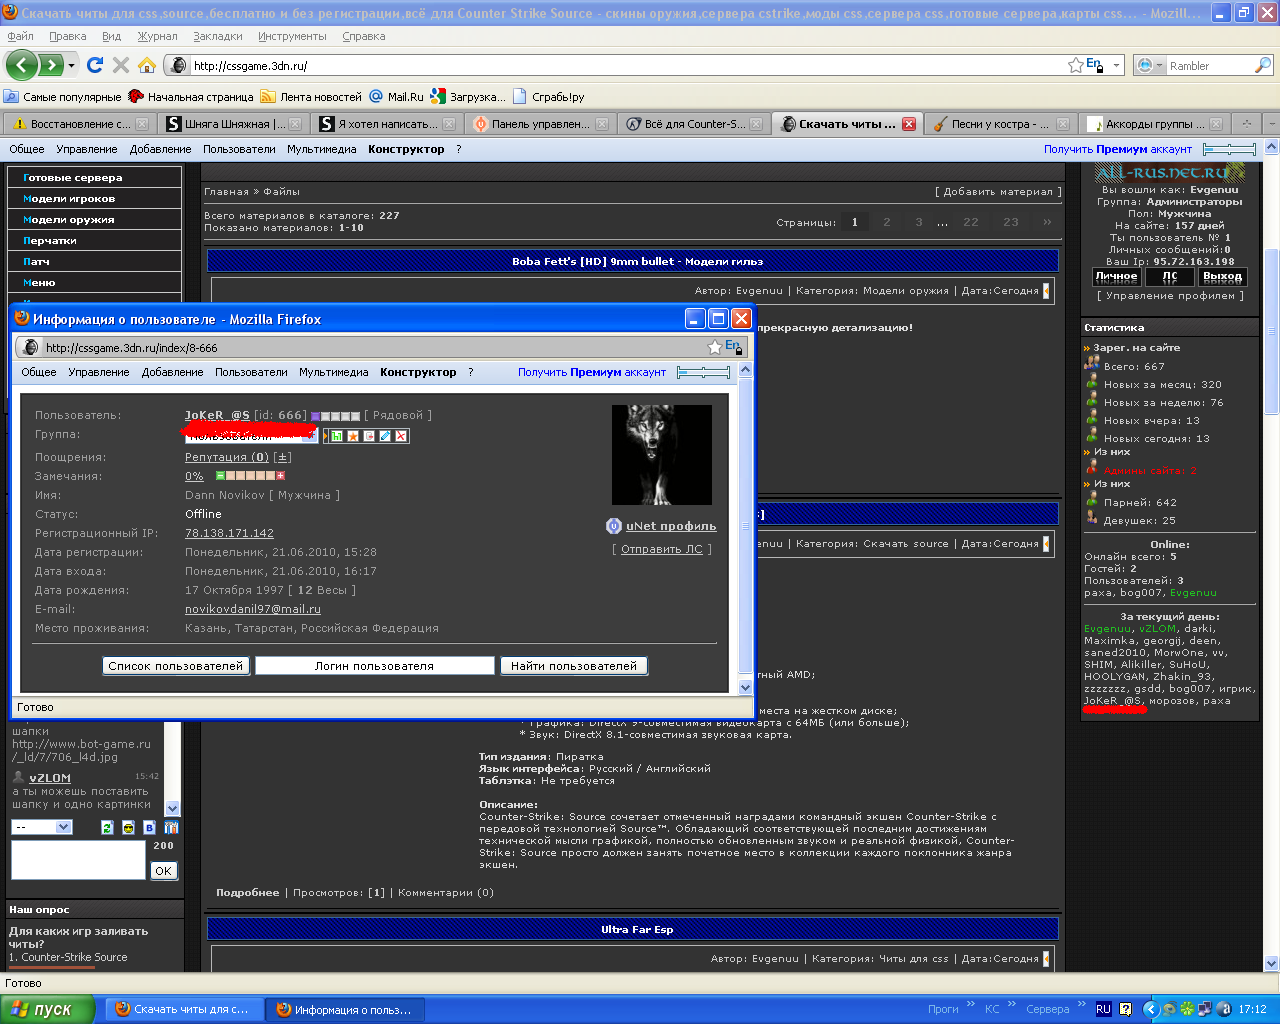Open 'Начальная страница' bookmark
The height and width of the screenshot is (1024, 1280).
click(191, 97)
